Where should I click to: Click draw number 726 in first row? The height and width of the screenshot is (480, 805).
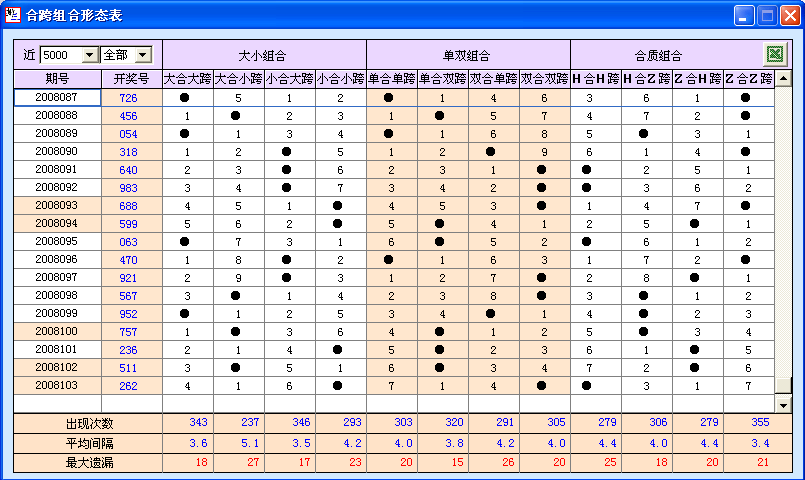tap(129, 97)
